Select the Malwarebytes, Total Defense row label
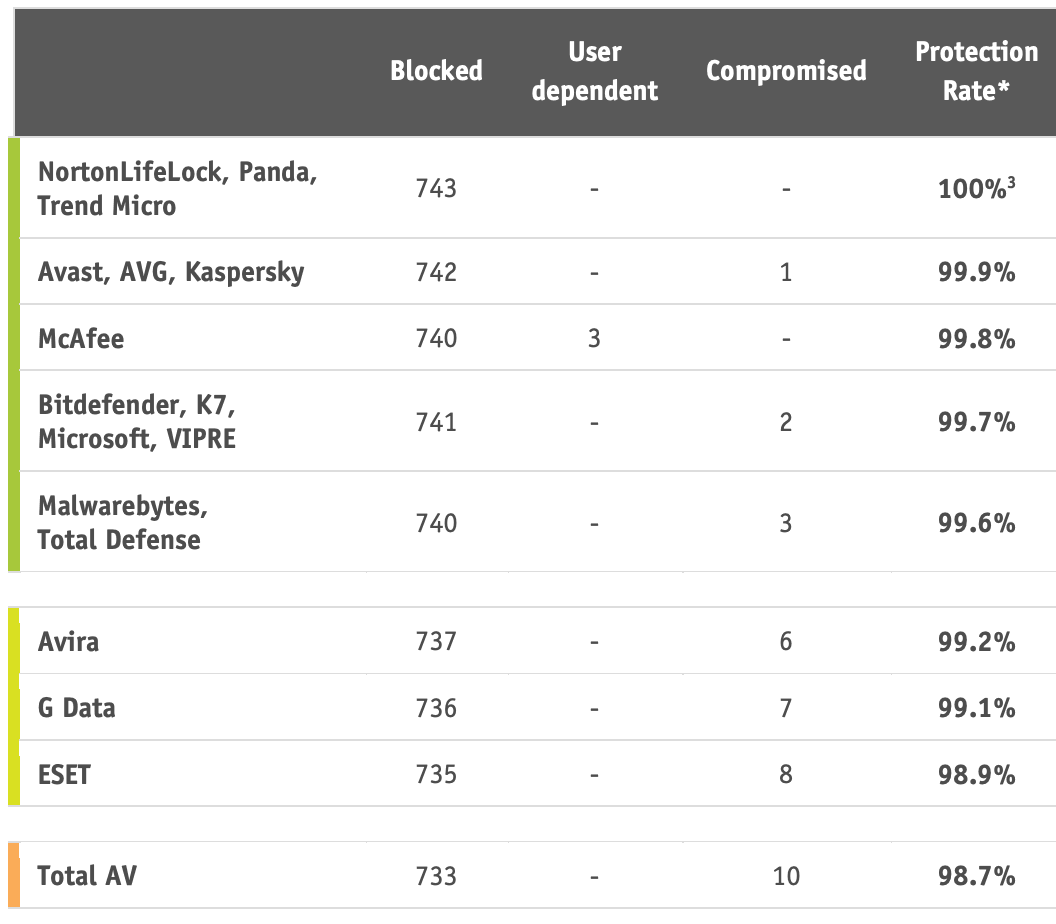Image resolution: width=1056 pixels, height=924 pixels. (122, 523)
